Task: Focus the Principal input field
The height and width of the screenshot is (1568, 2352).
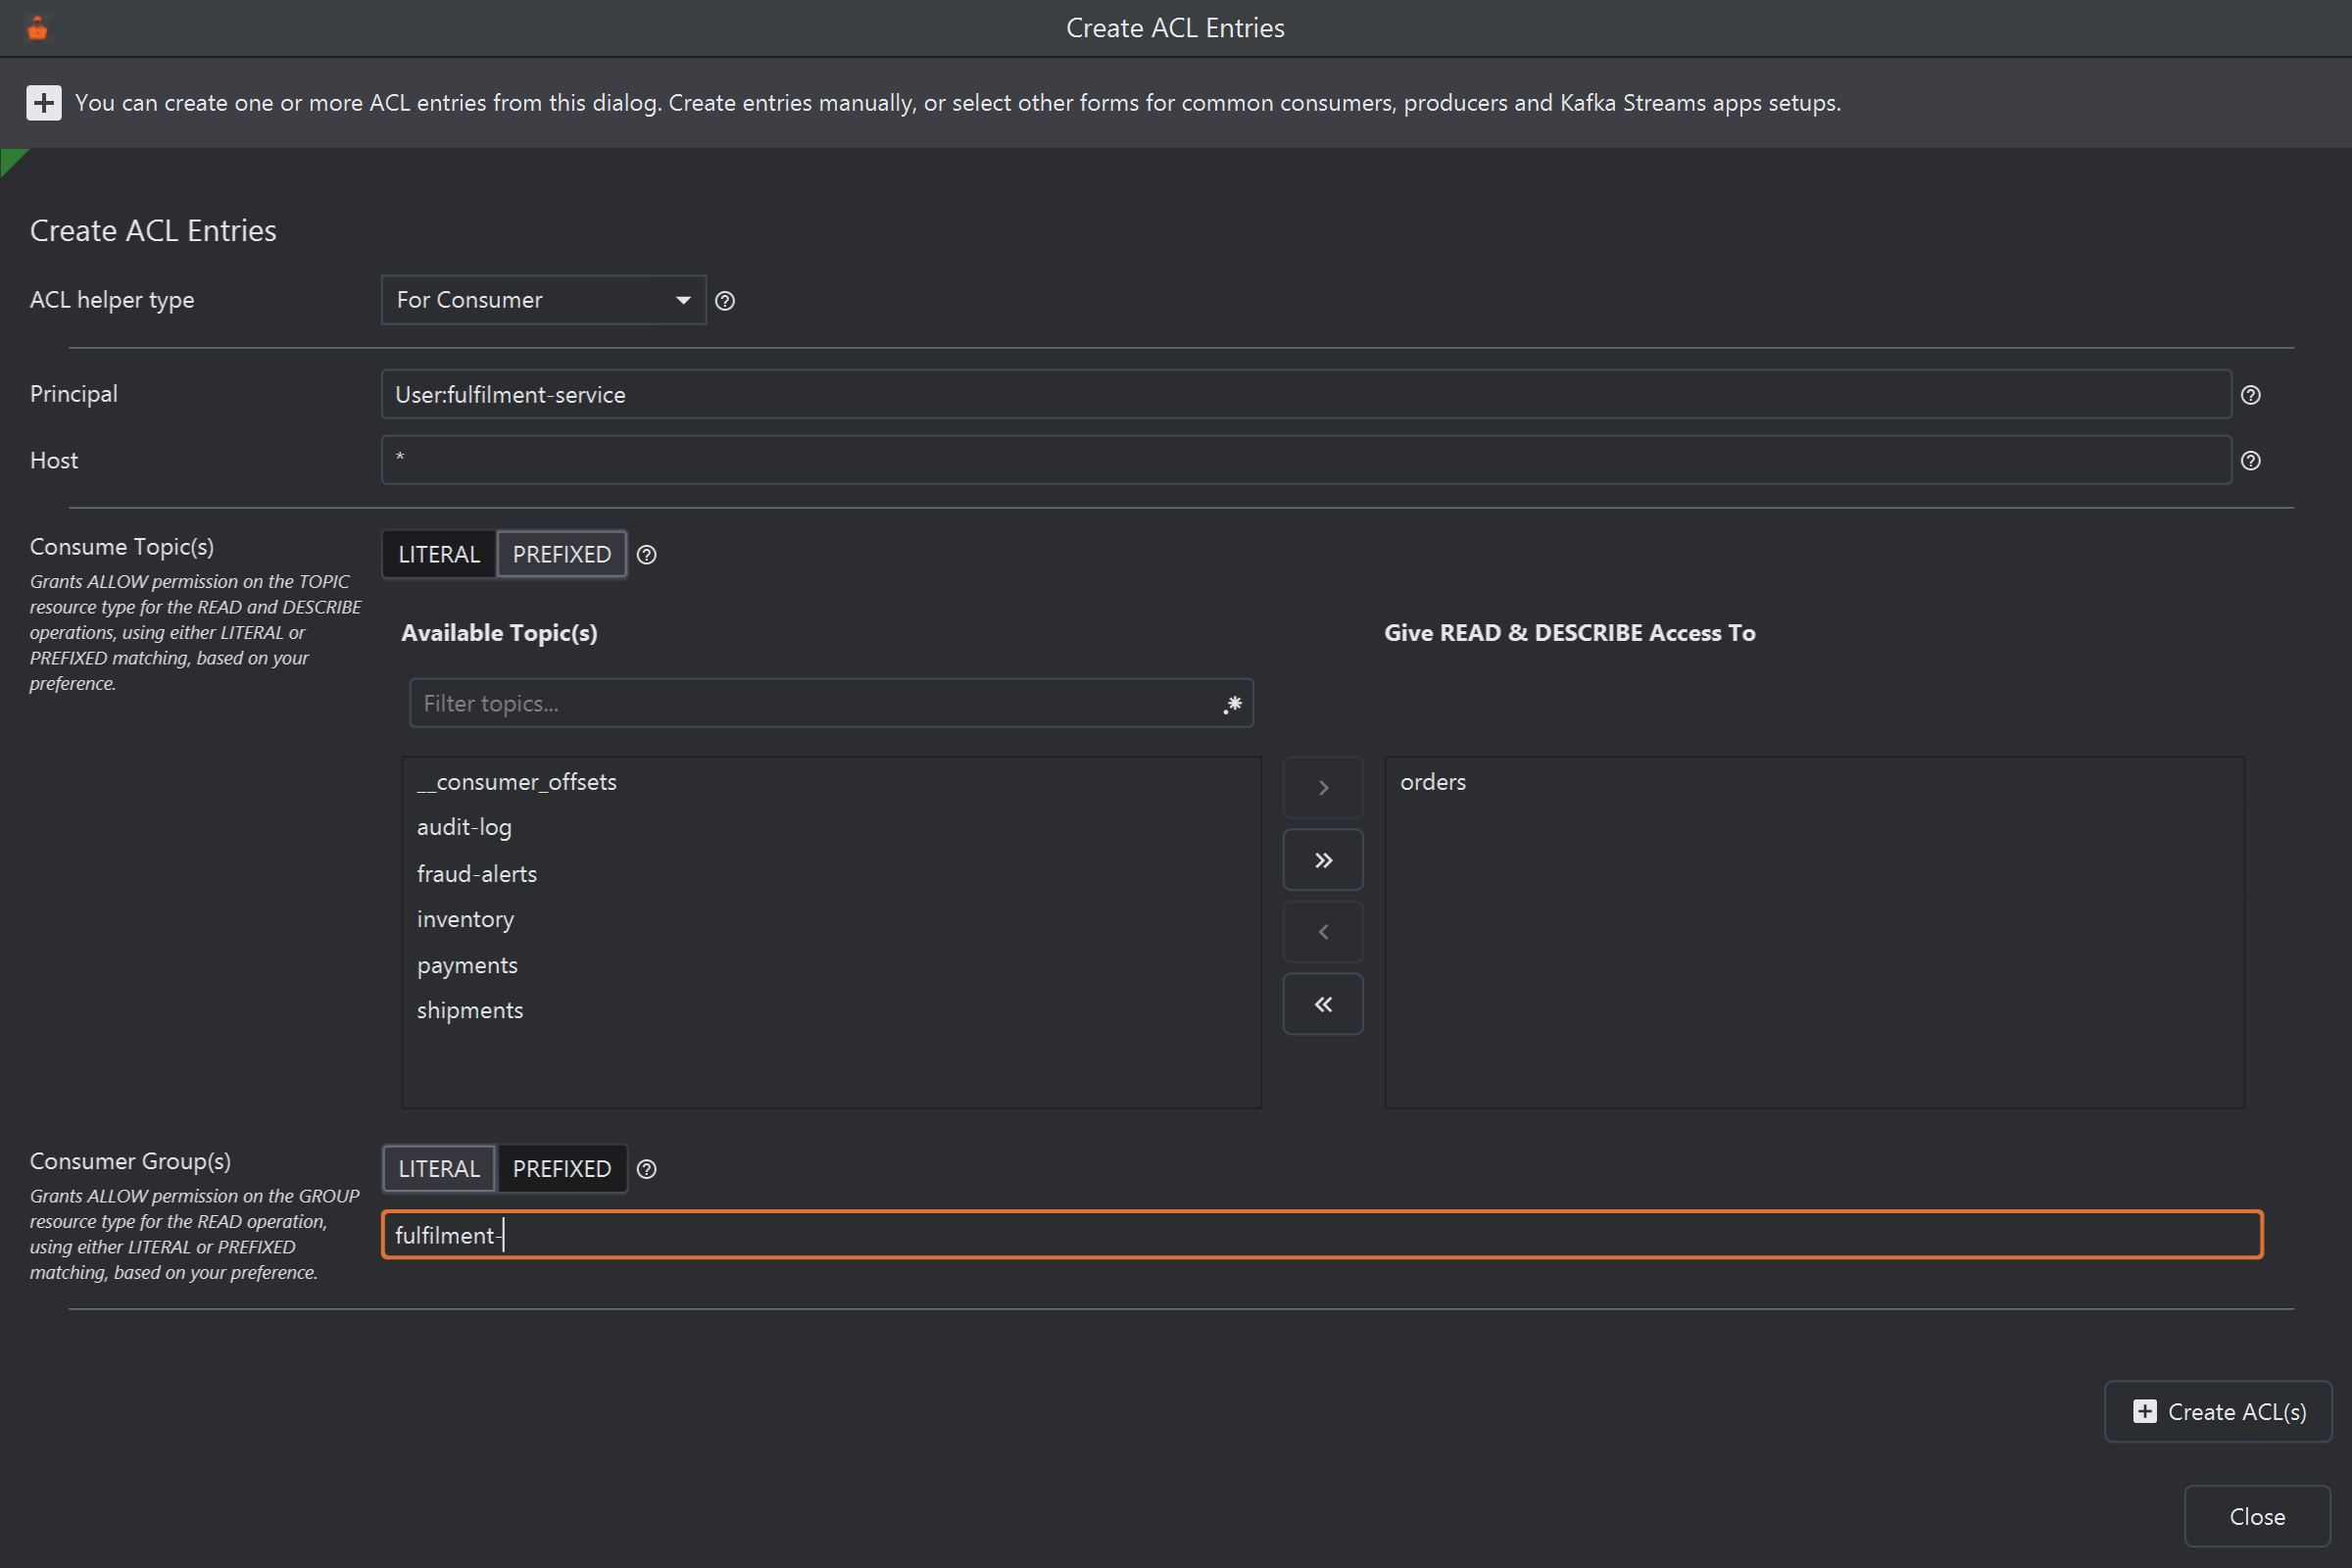Action: click(1306, 395)
